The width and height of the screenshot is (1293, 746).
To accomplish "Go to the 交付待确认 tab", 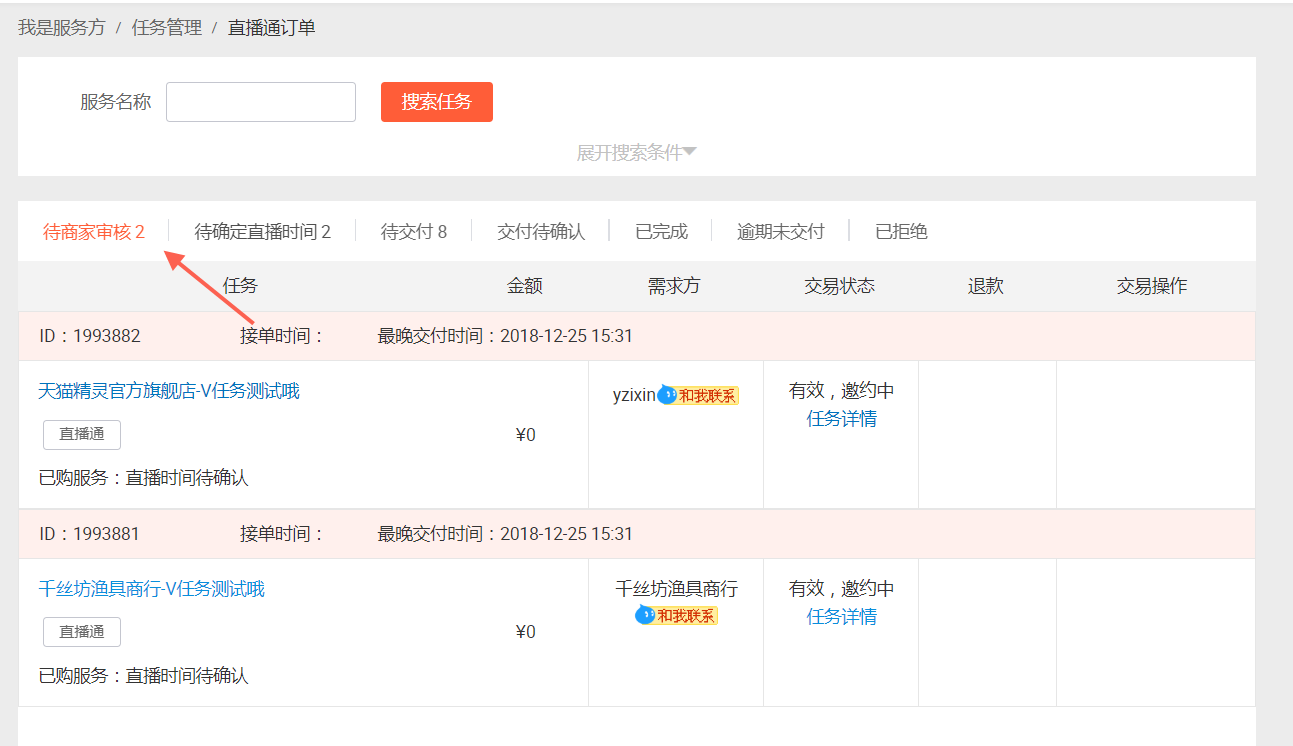I will pyautogui.click(x=540, y=232).
